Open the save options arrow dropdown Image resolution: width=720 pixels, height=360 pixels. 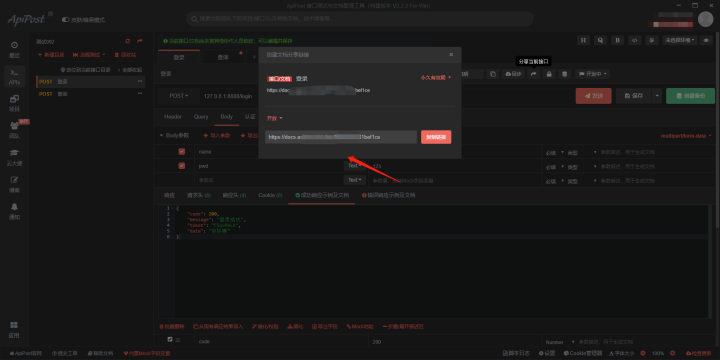[x=657, y=96]
